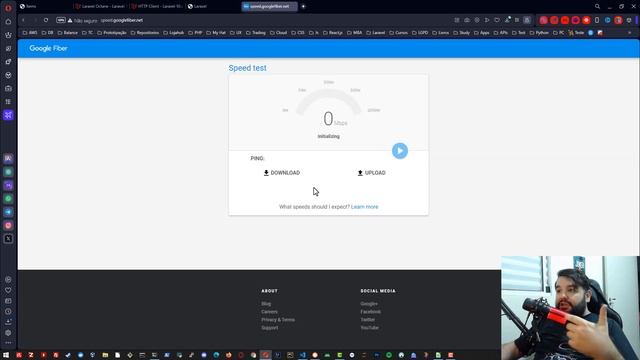The image size is (640, 360).
Task: Click the not-secure warning icon
Action: coord(70,20)
